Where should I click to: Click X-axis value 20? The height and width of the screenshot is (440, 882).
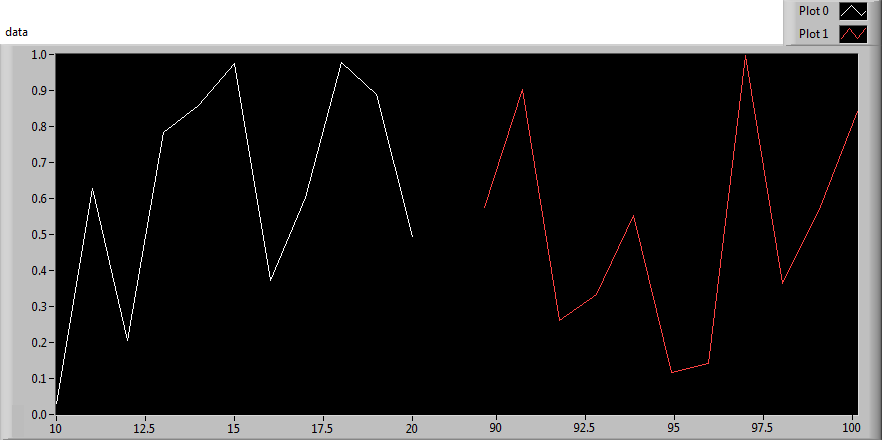412,428
